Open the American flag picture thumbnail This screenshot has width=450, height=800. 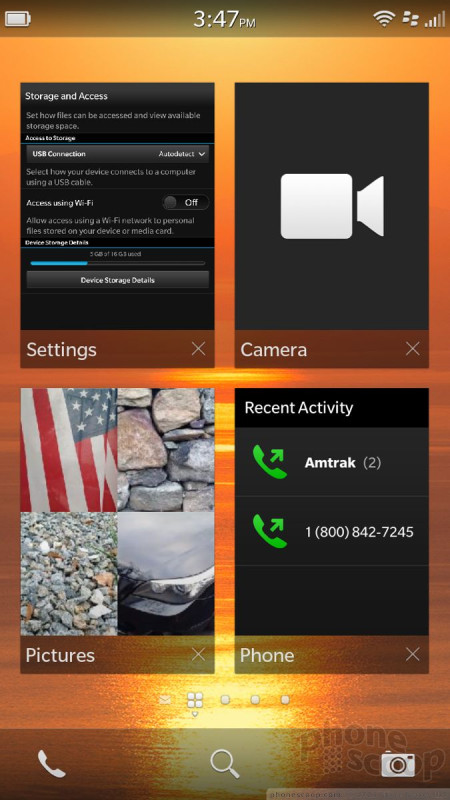pyautogui.click(x=69, y=450)
